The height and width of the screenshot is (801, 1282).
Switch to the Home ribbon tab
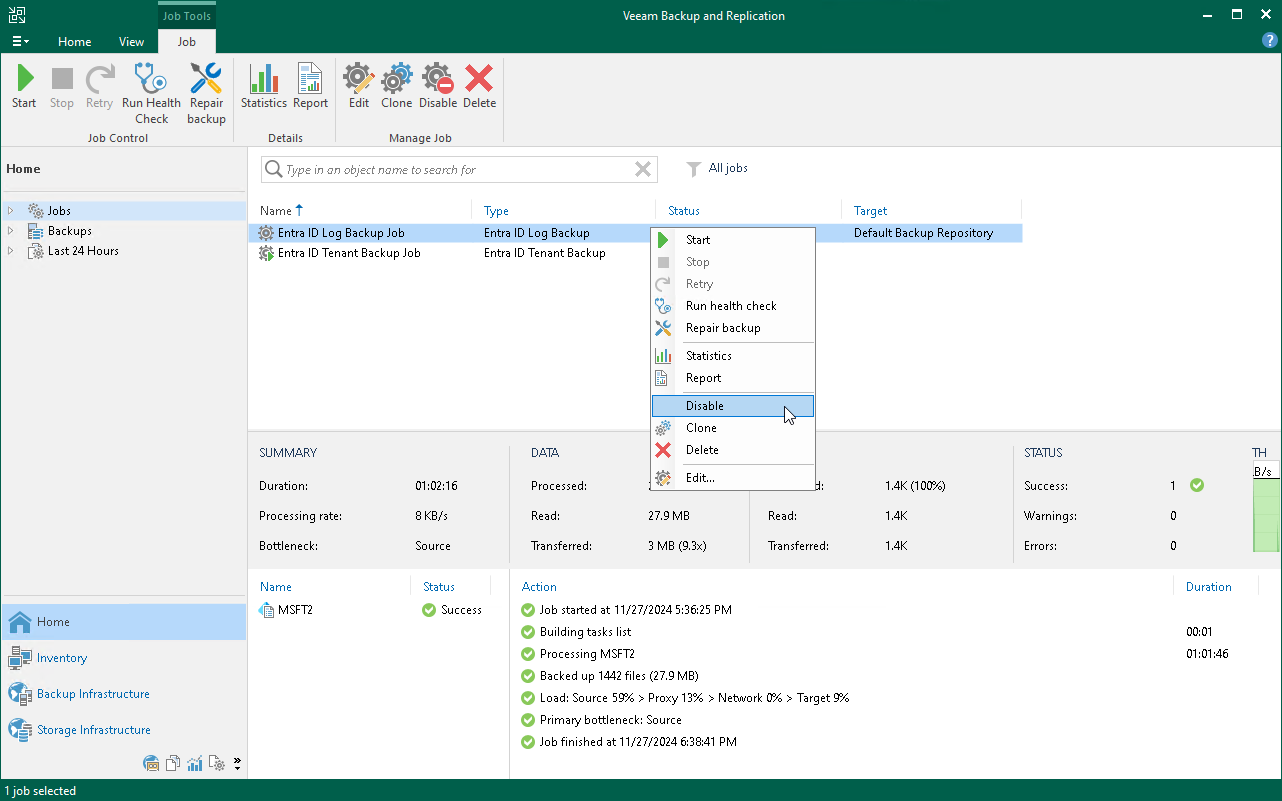click(x=75, y=42)
